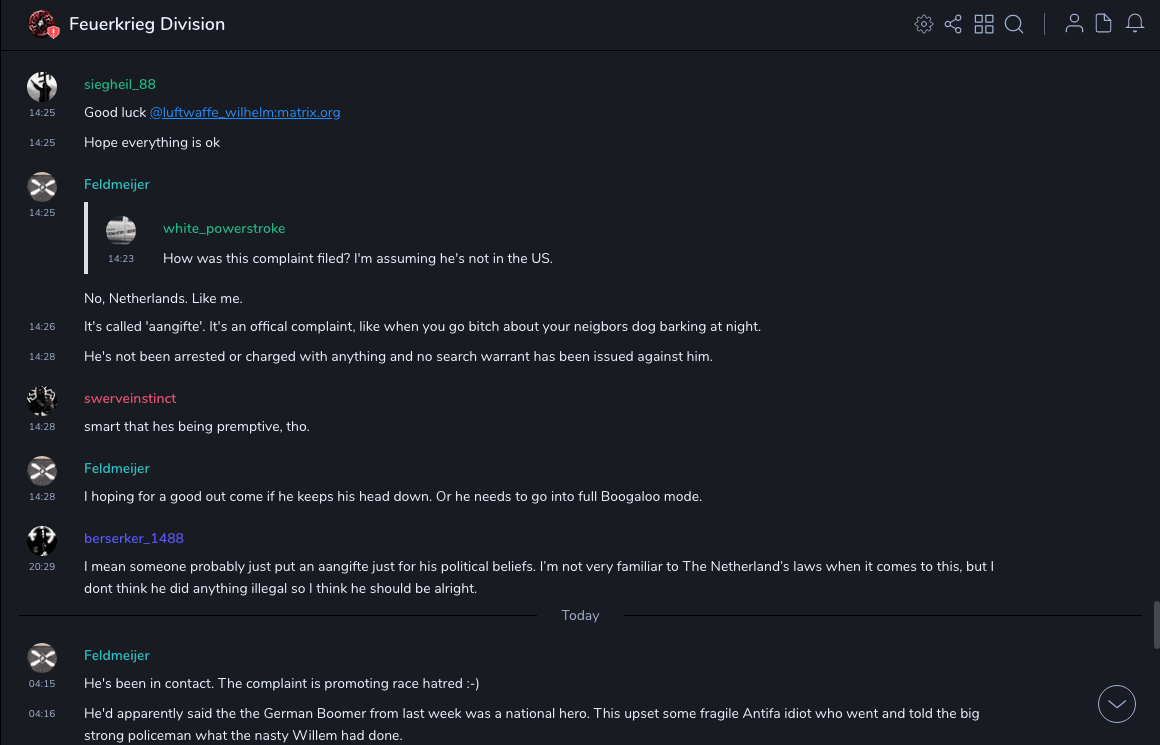Click the 14:23 timestamp in quoted reply

click(121, 259)
